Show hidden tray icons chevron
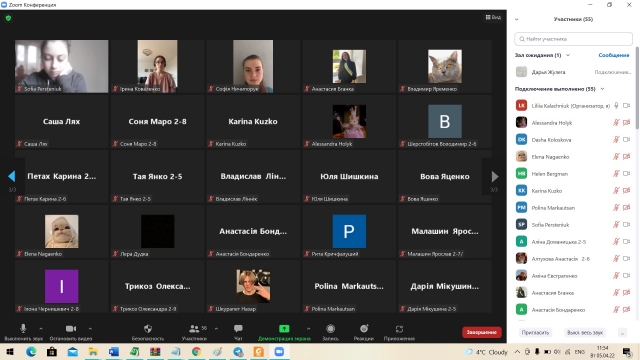This screenshot has height=360, width=640. [517, 351]
